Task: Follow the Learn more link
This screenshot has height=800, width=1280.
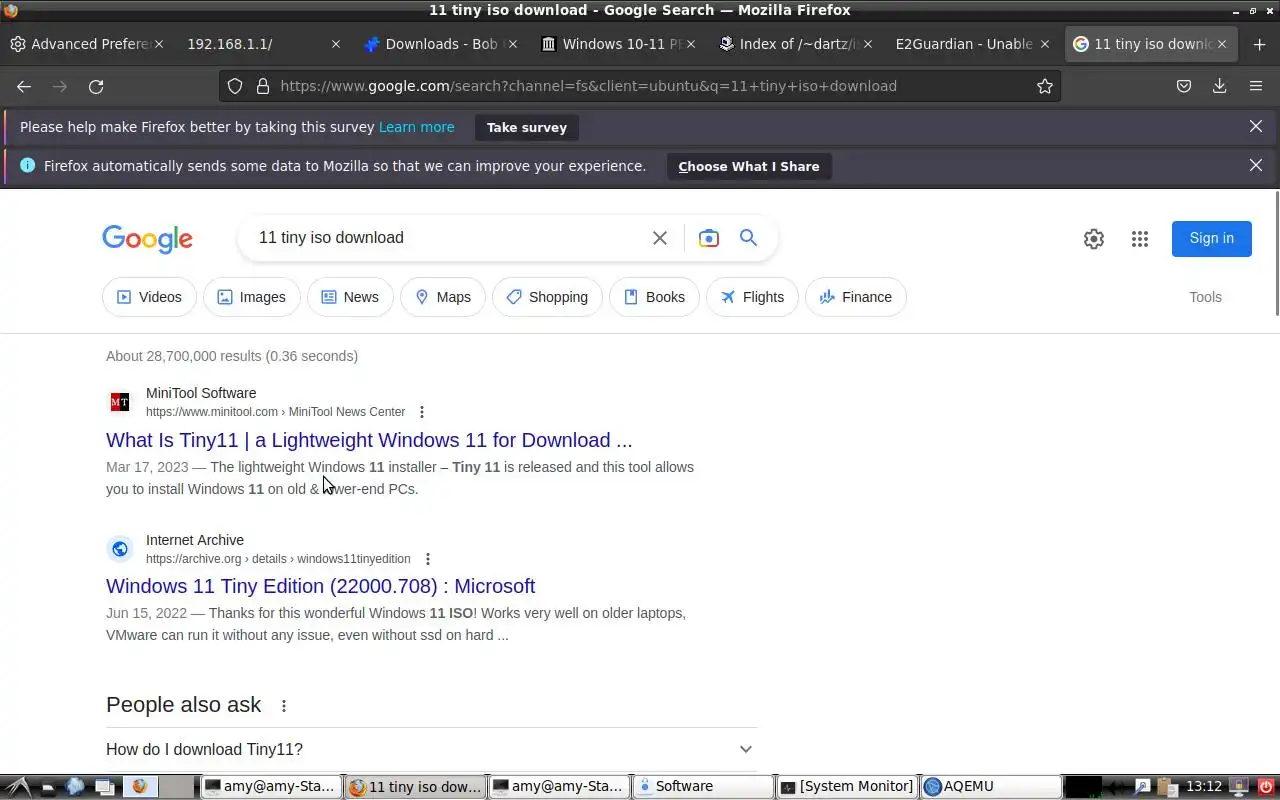Action: click(416, 127)
